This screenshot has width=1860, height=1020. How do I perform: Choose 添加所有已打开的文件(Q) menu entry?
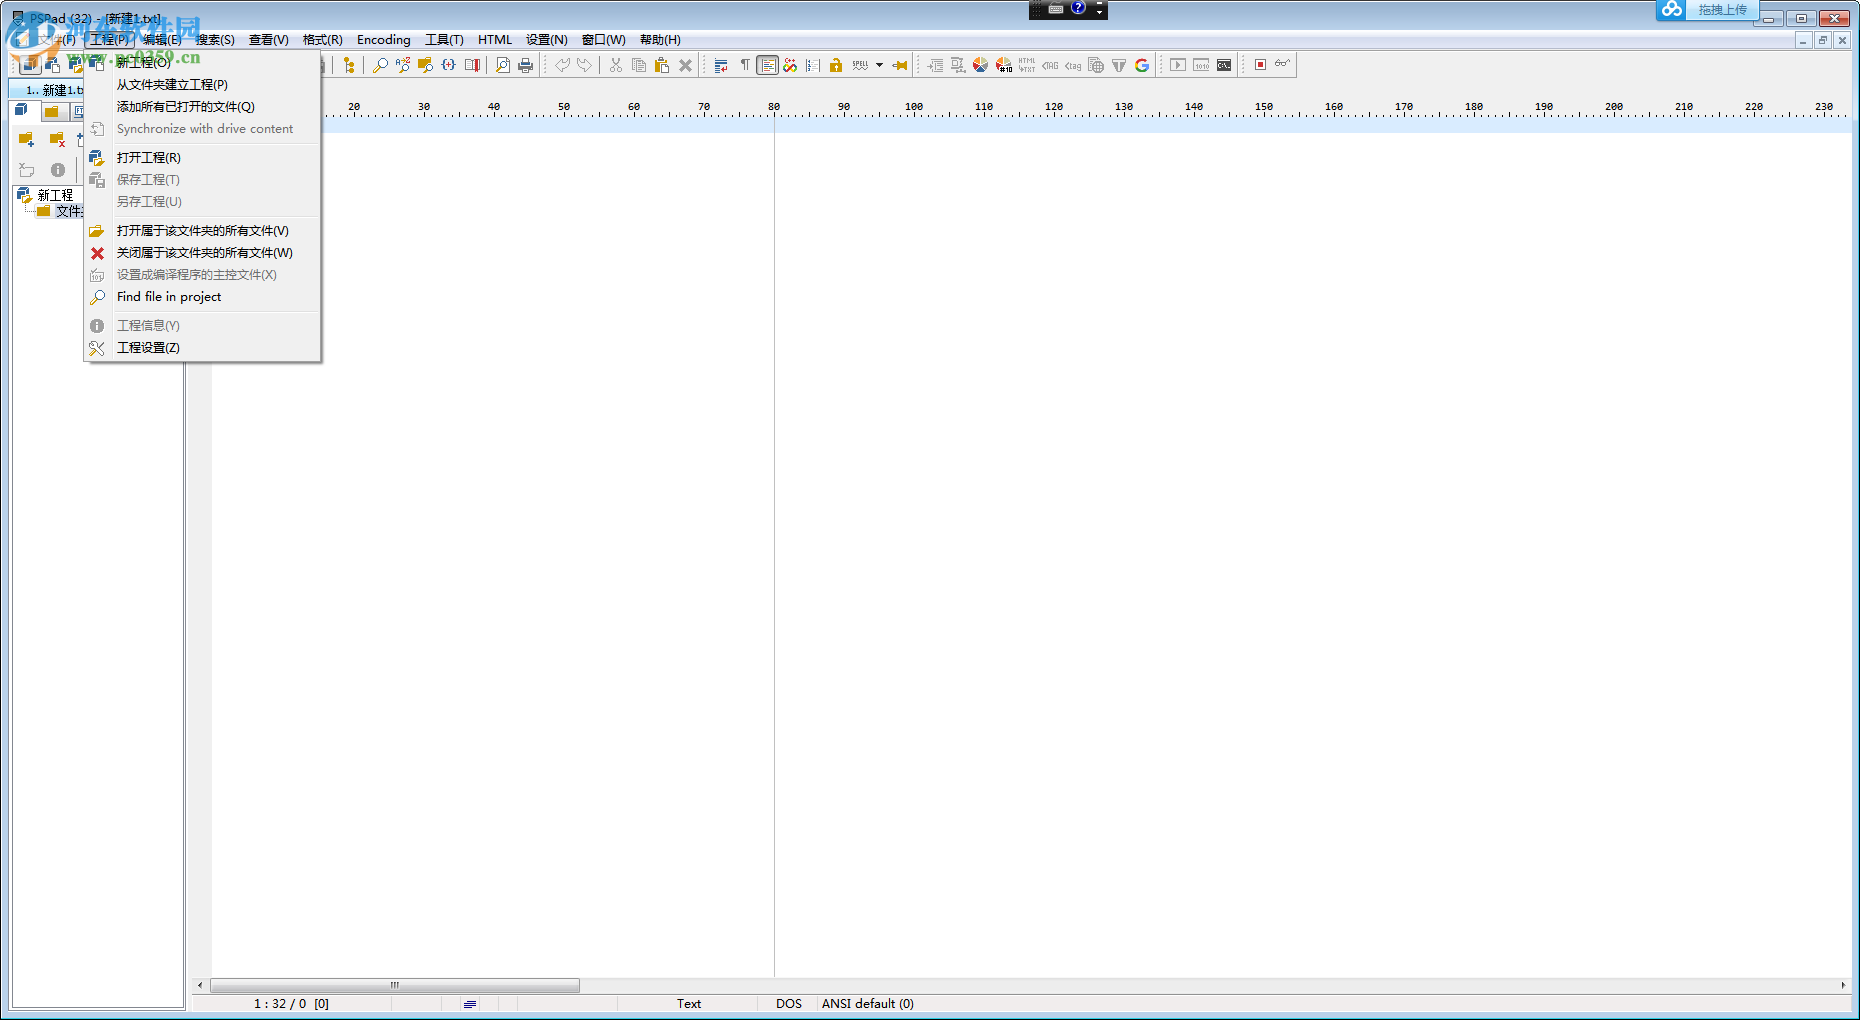pyautogui.click(x=202, y=107)
